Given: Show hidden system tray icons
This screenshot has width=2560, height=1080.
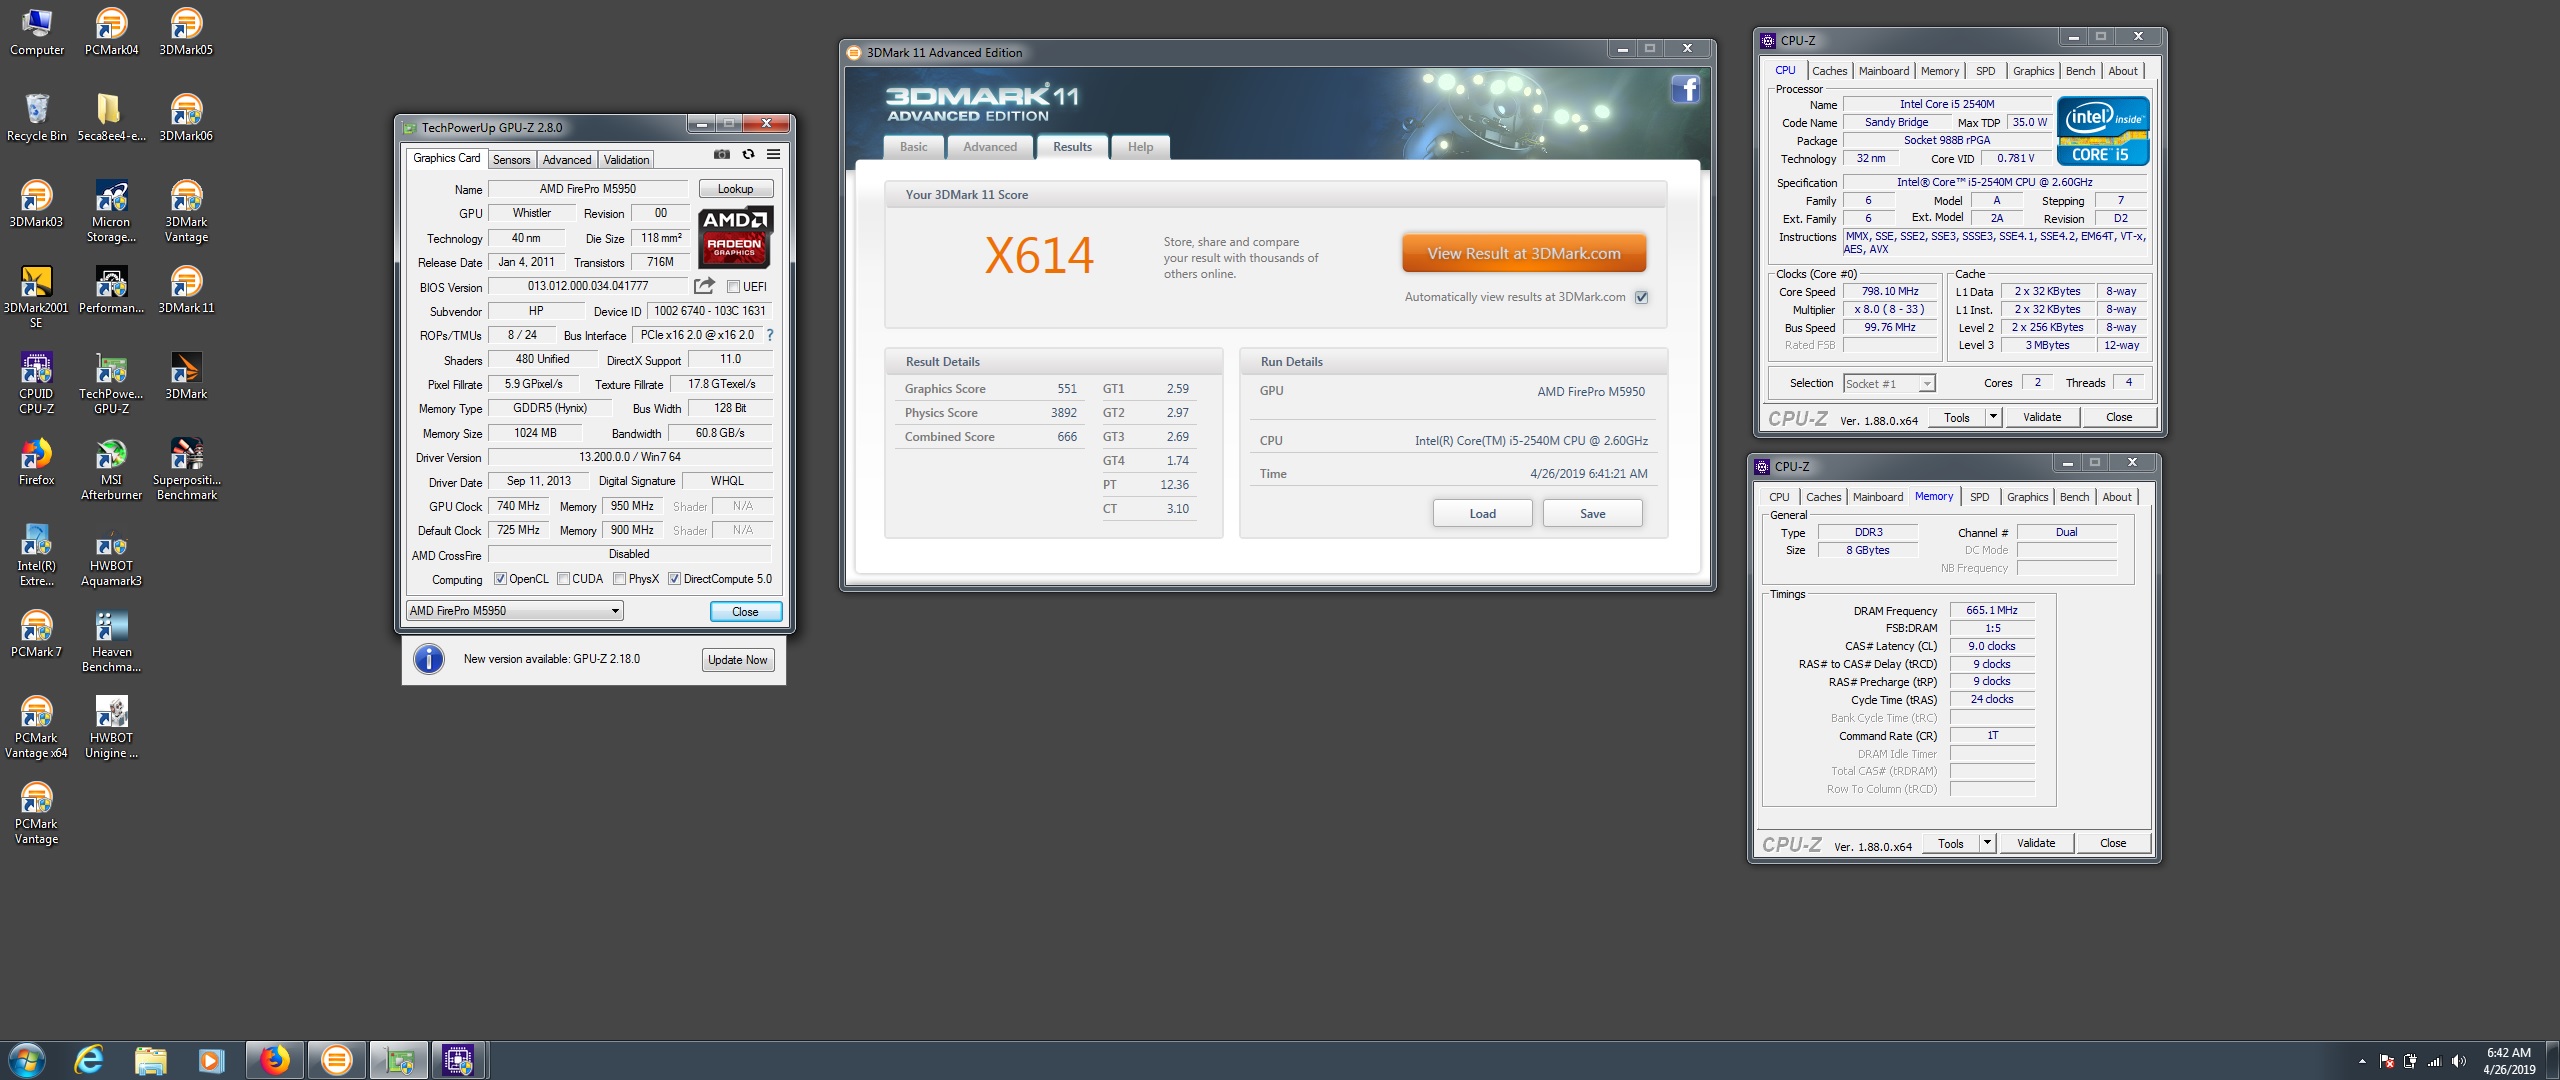Looking at the screenshot, I should (2362, 1061).
